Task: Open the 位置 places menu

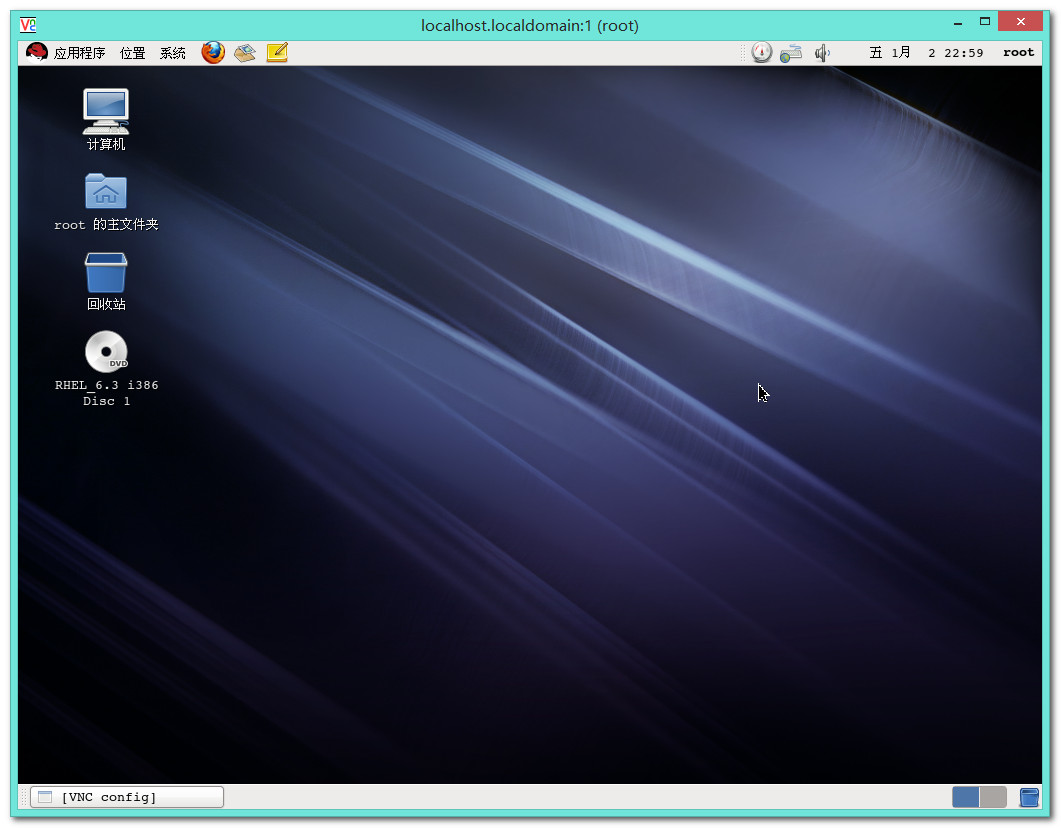Action: (133, 53)
